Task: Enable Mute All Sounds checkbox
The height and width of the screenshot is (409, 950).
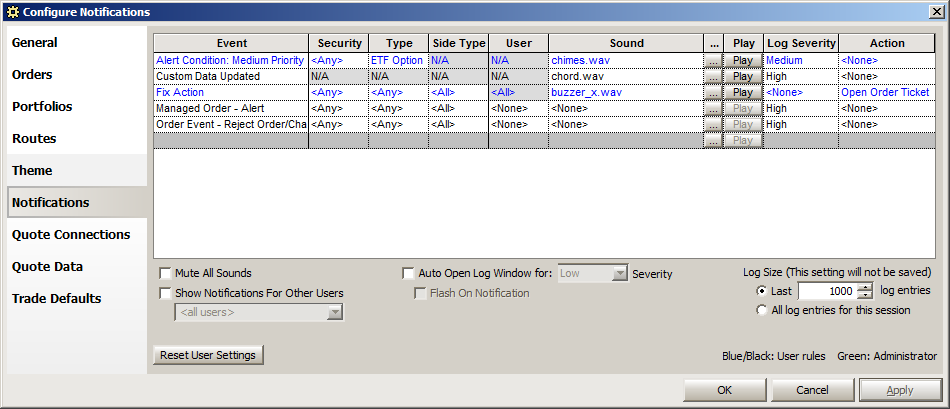Action: pos(165,273)
